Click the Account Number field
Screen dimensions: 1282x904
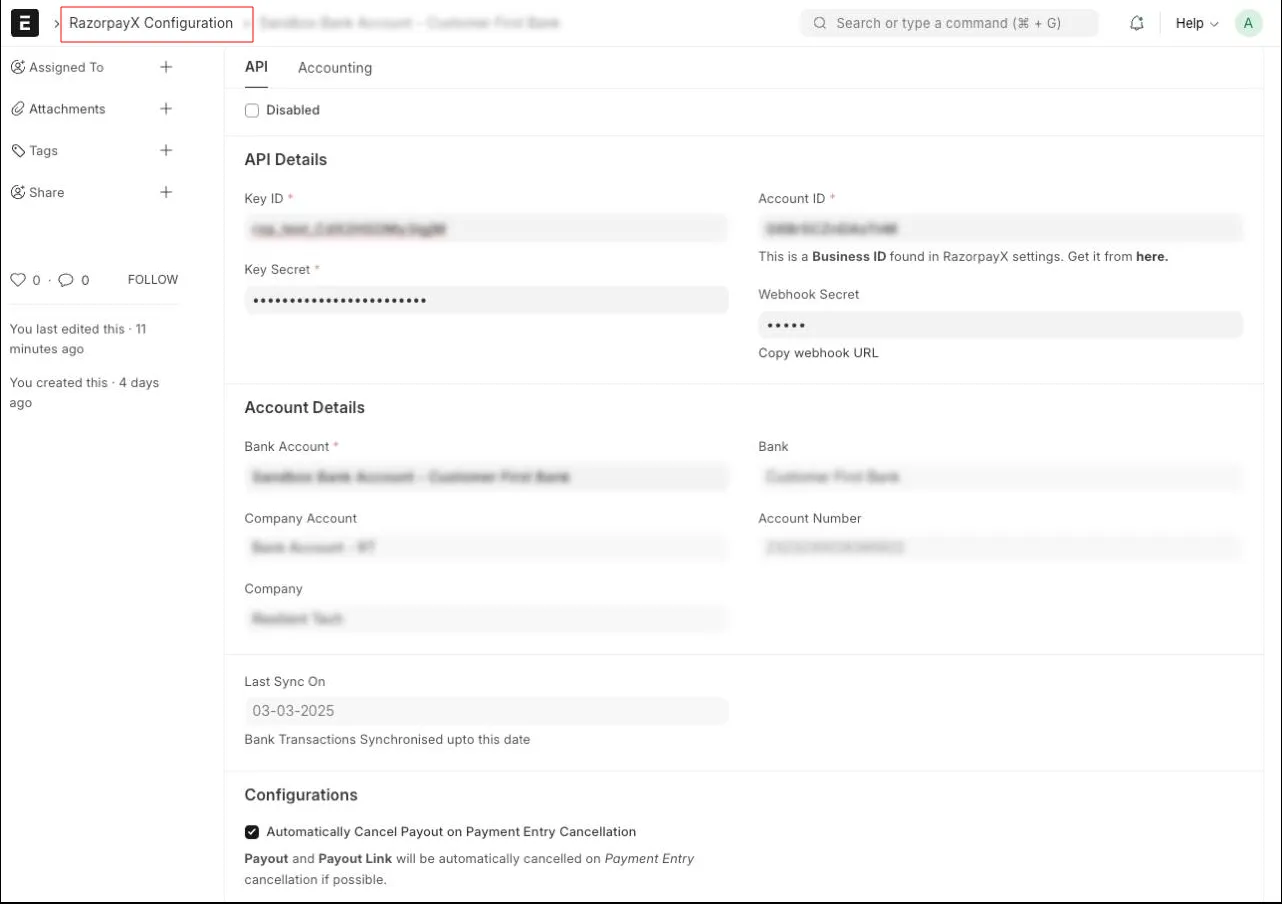1000,547
